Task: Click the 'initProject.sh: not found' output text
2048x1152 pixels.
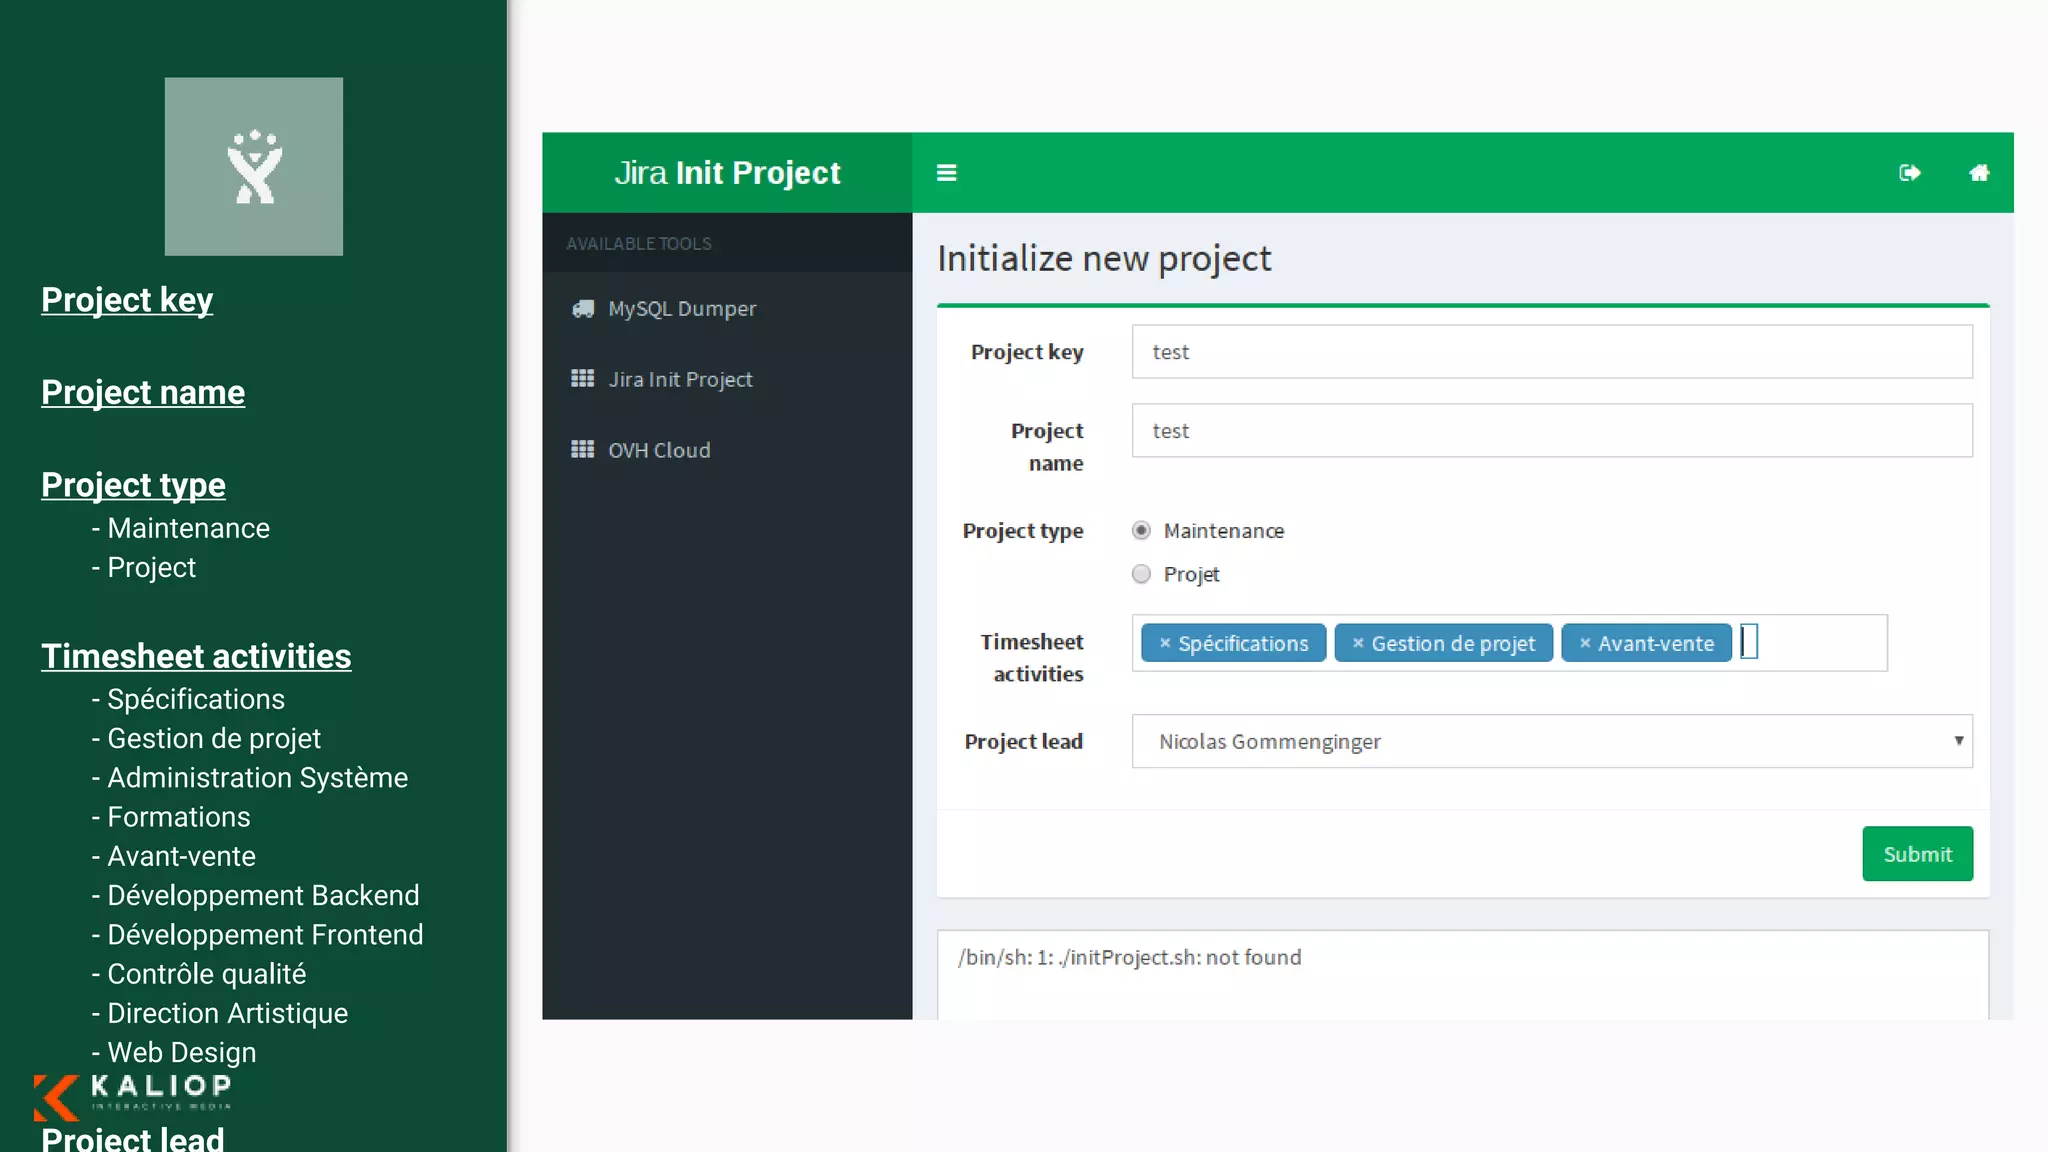Action: click(x=1129, y=957)
